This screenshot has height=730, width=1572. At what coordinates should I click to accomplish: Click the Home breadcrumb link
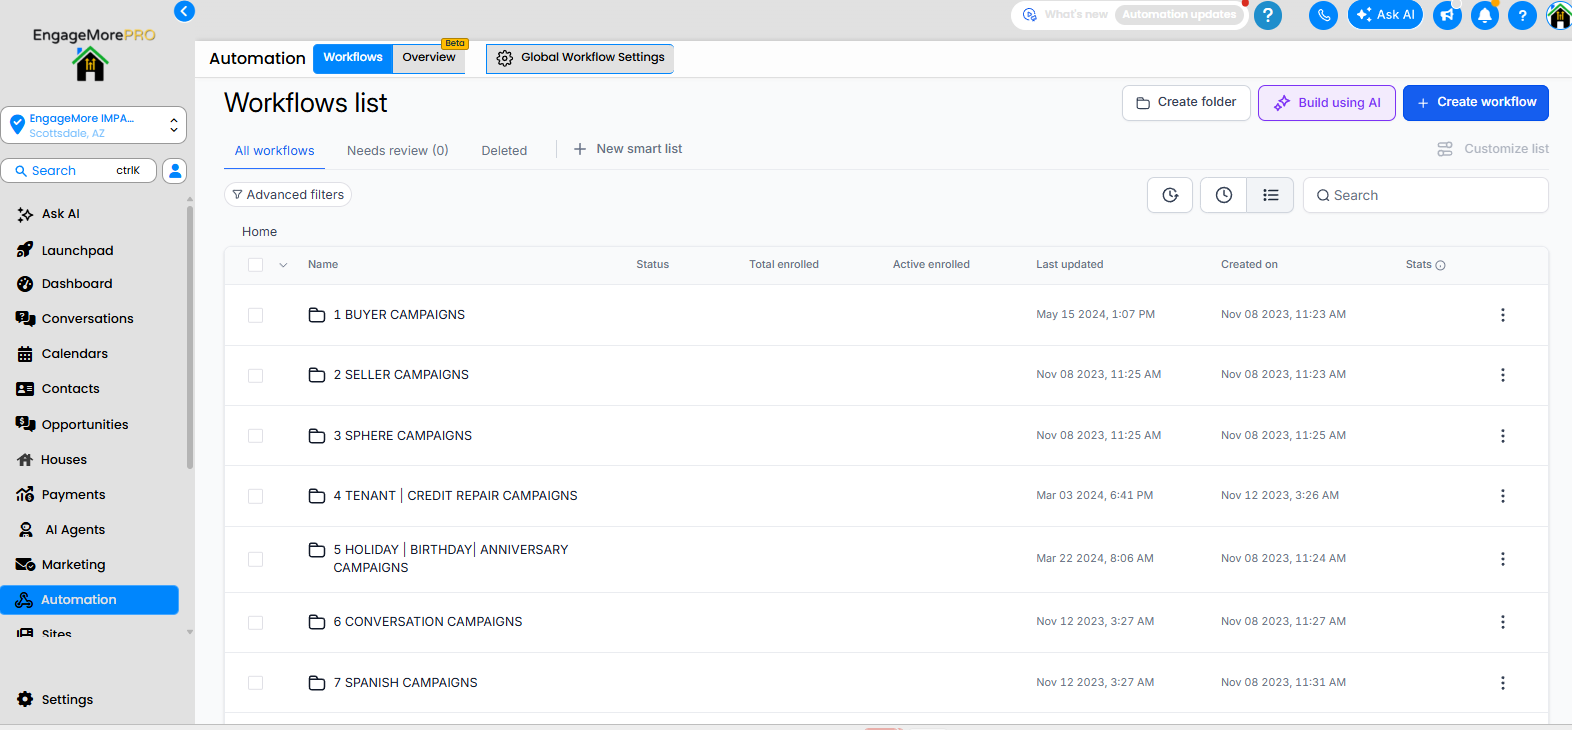[x=259, y=232]
